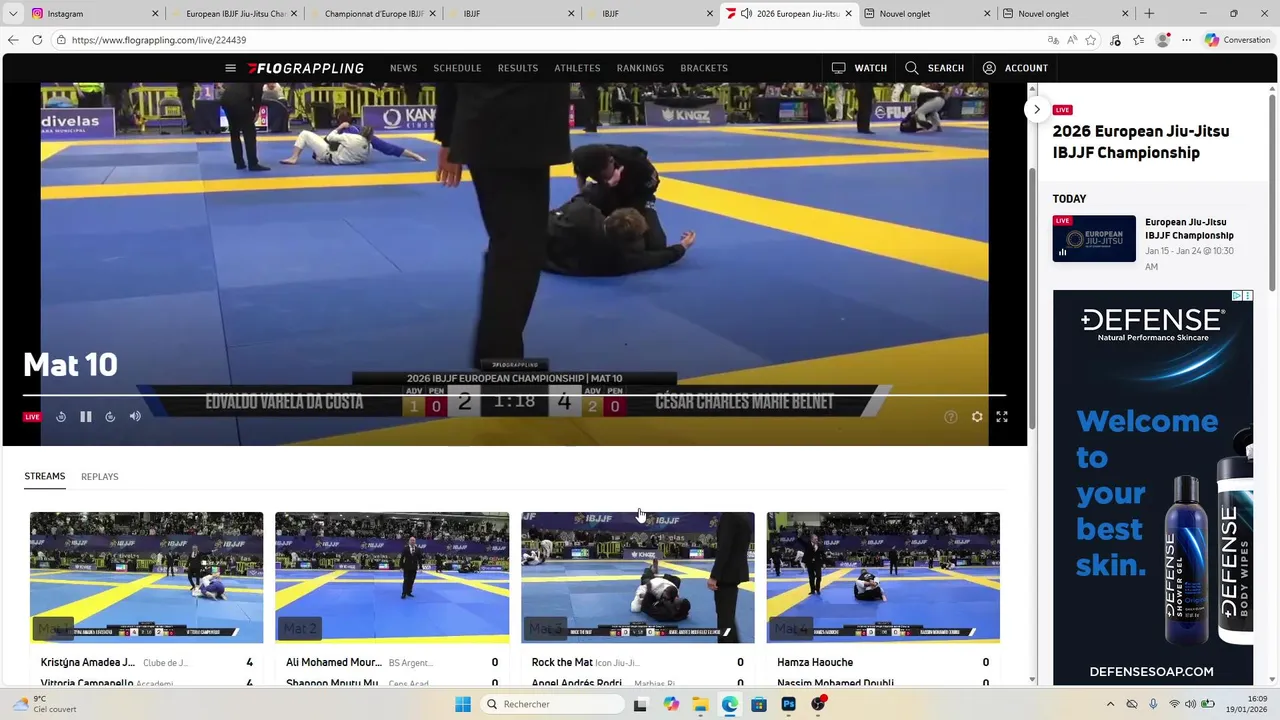Open the player help question-mark icon
The height and width of the screenshot is (720, 1280).
click(x=951, y=417)
